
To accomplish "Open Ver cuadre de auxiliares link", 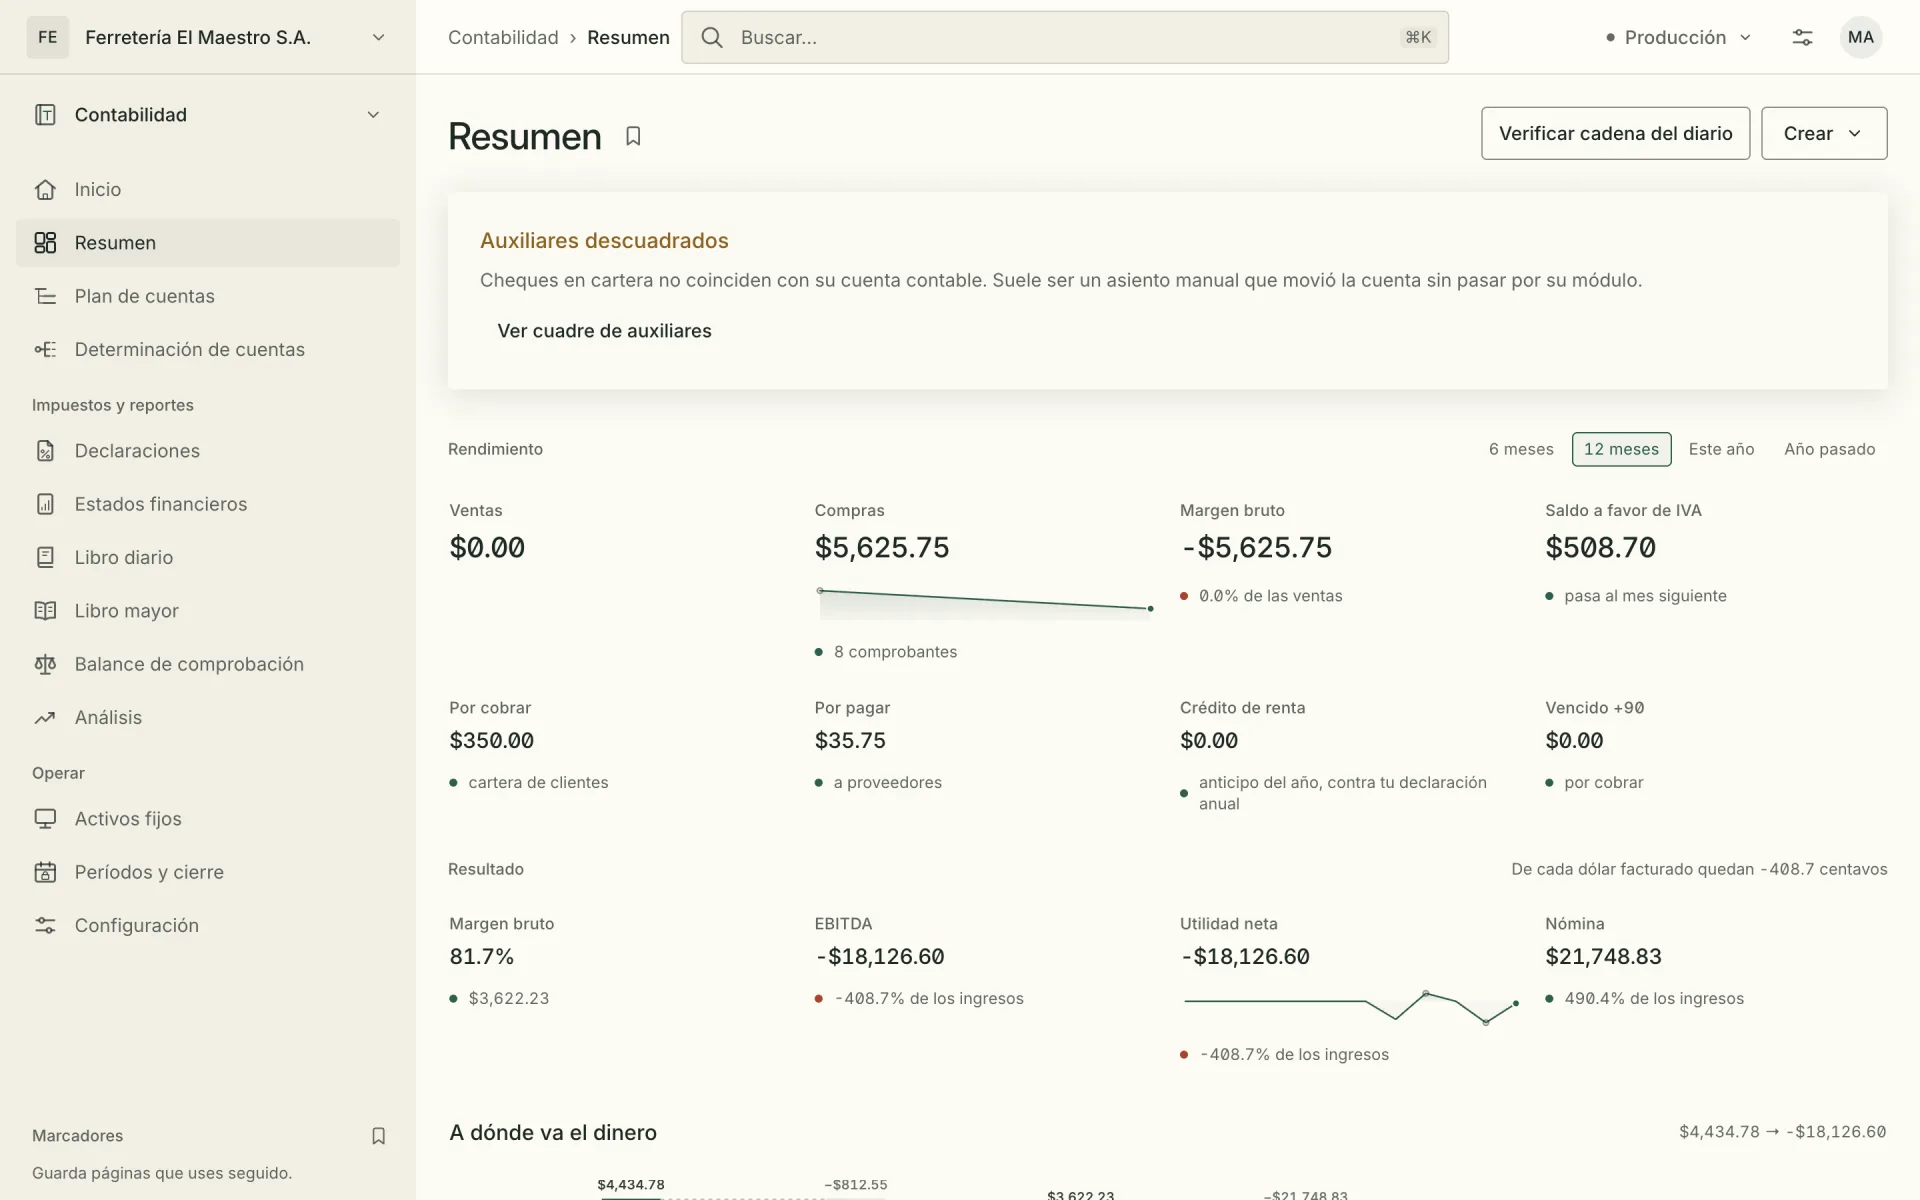I will click(604, 331).
